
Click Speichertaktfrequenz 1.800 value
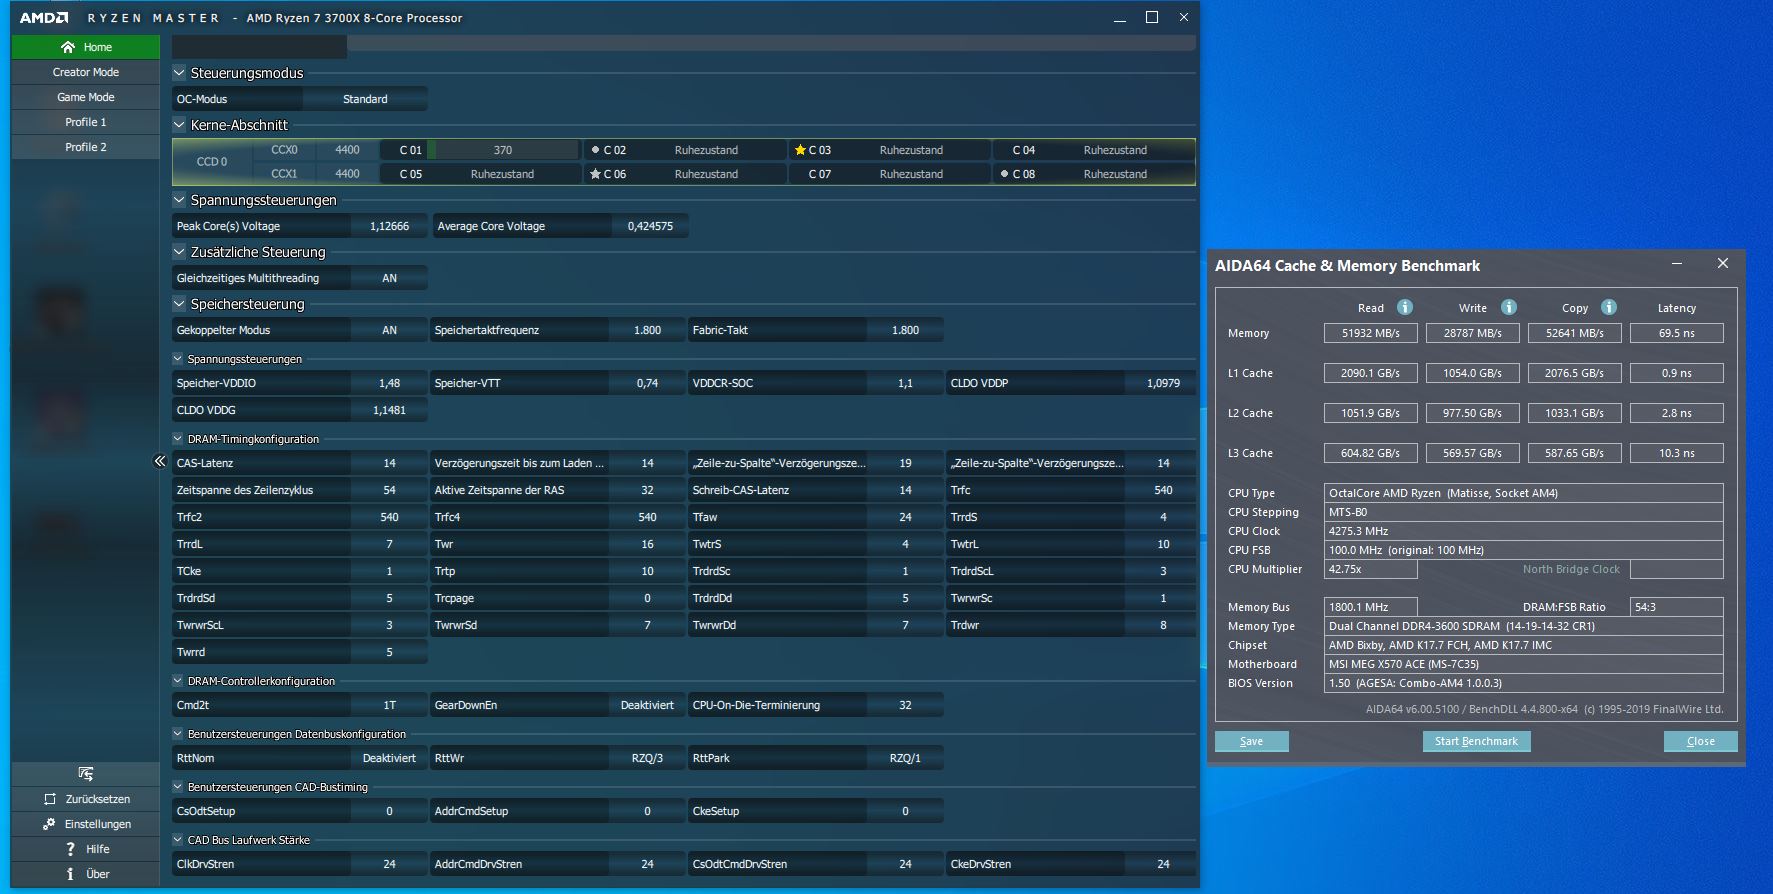pyautogui.click(x=647, y=330)
